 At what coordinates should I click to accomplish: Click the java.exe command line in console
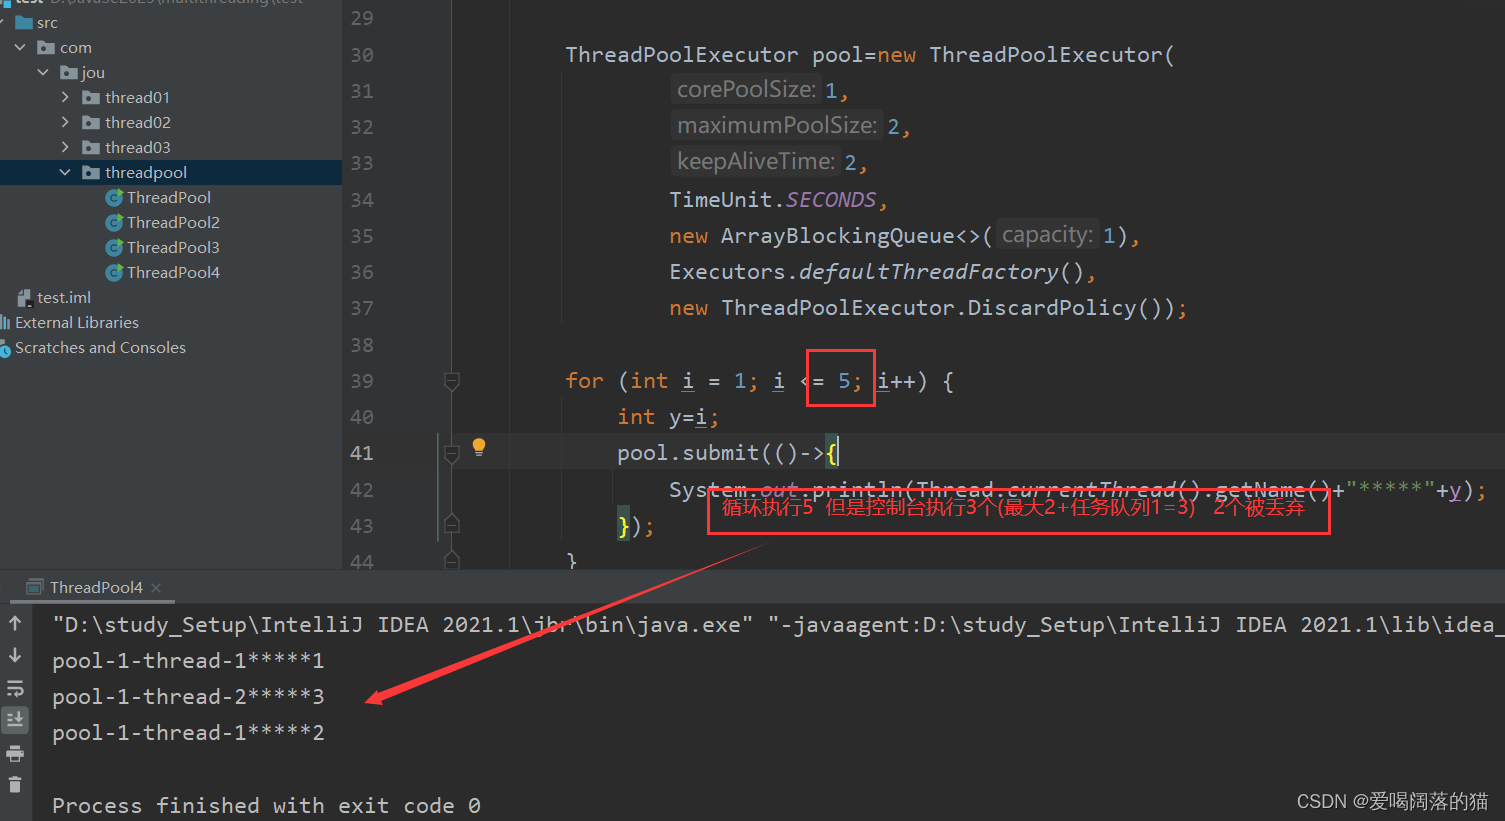(x=778, y=624)
